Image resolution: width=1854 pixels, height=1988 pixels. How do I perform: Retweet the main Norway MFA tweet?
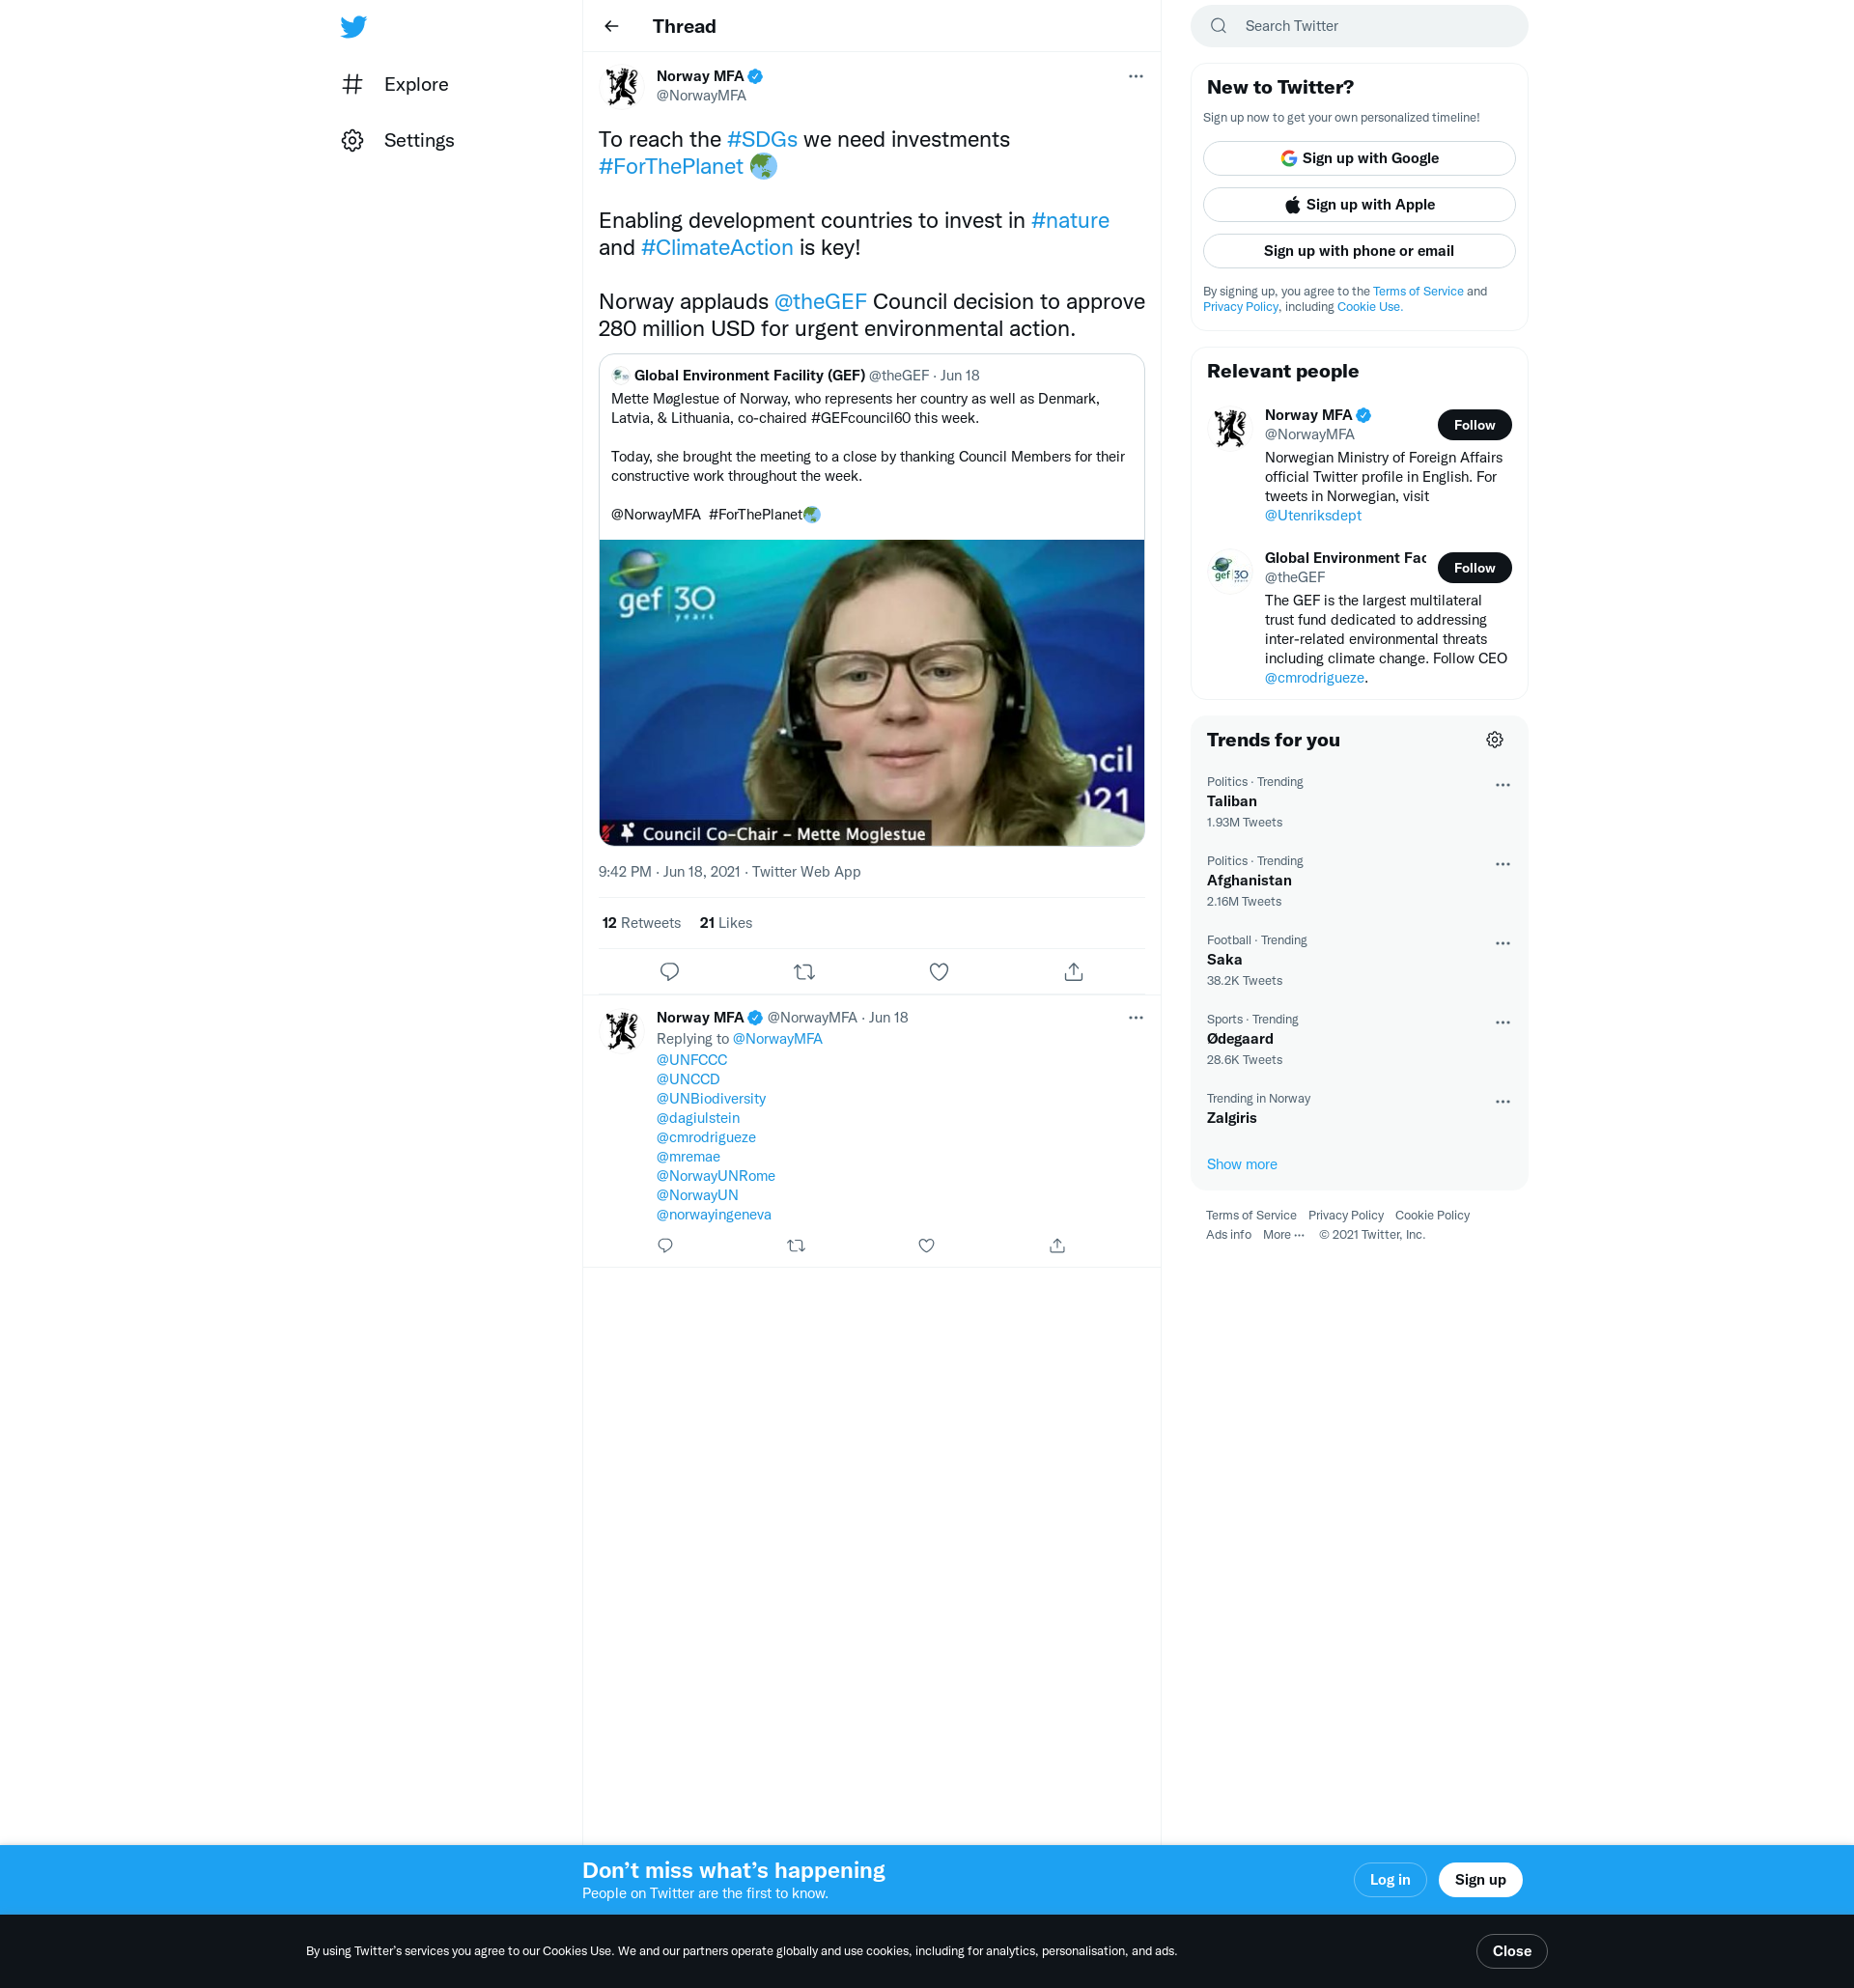click(x=803, y=972)
